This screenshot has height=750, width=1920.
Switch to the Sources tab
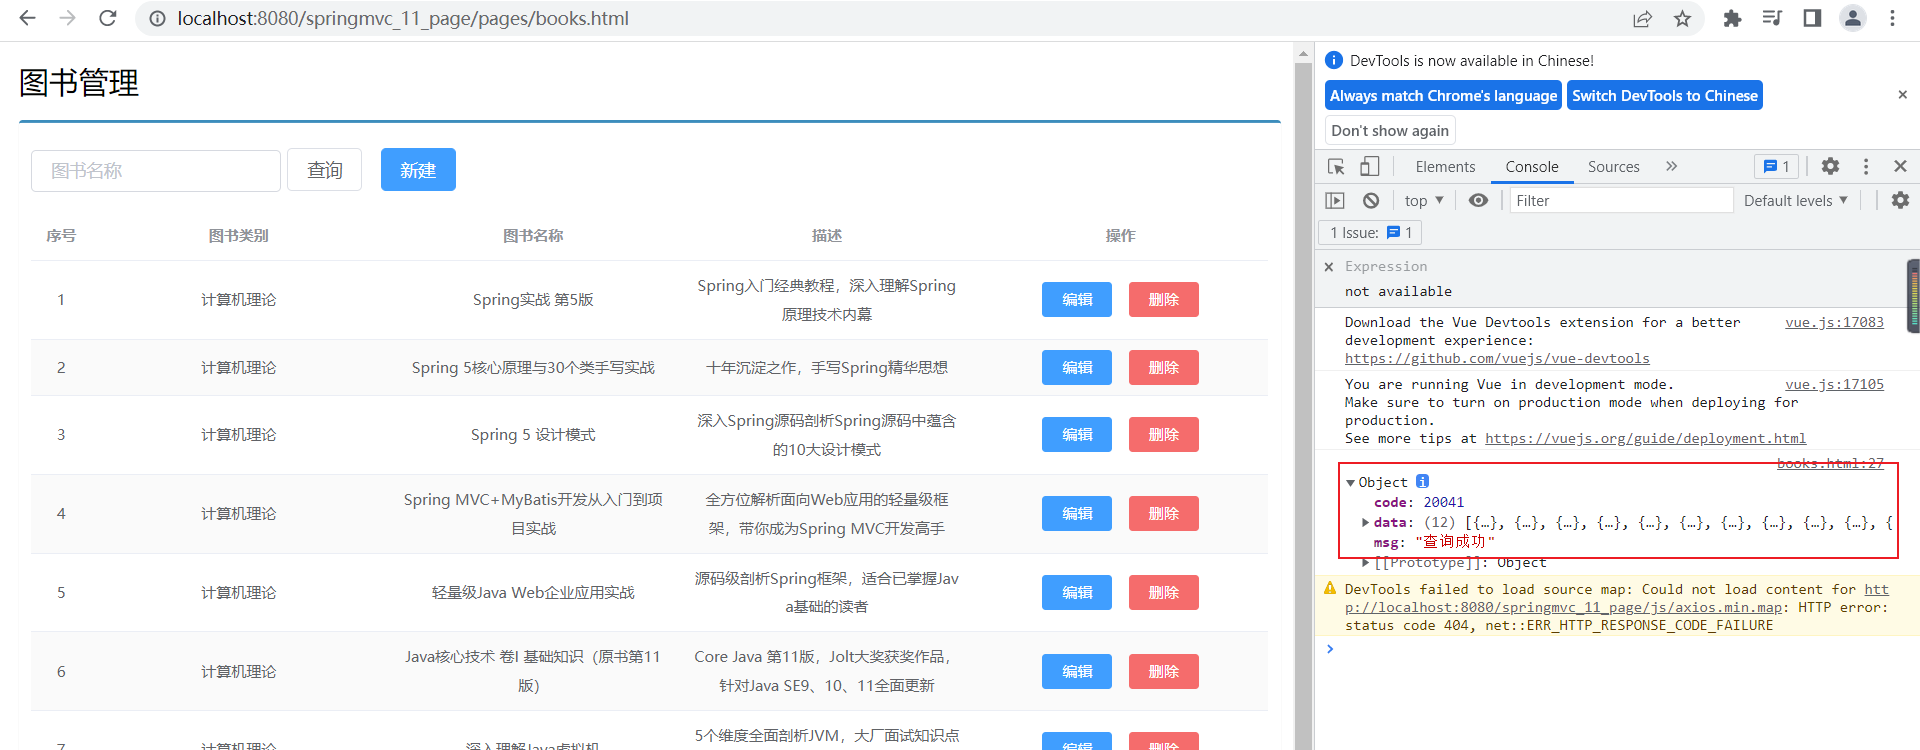1613,167
